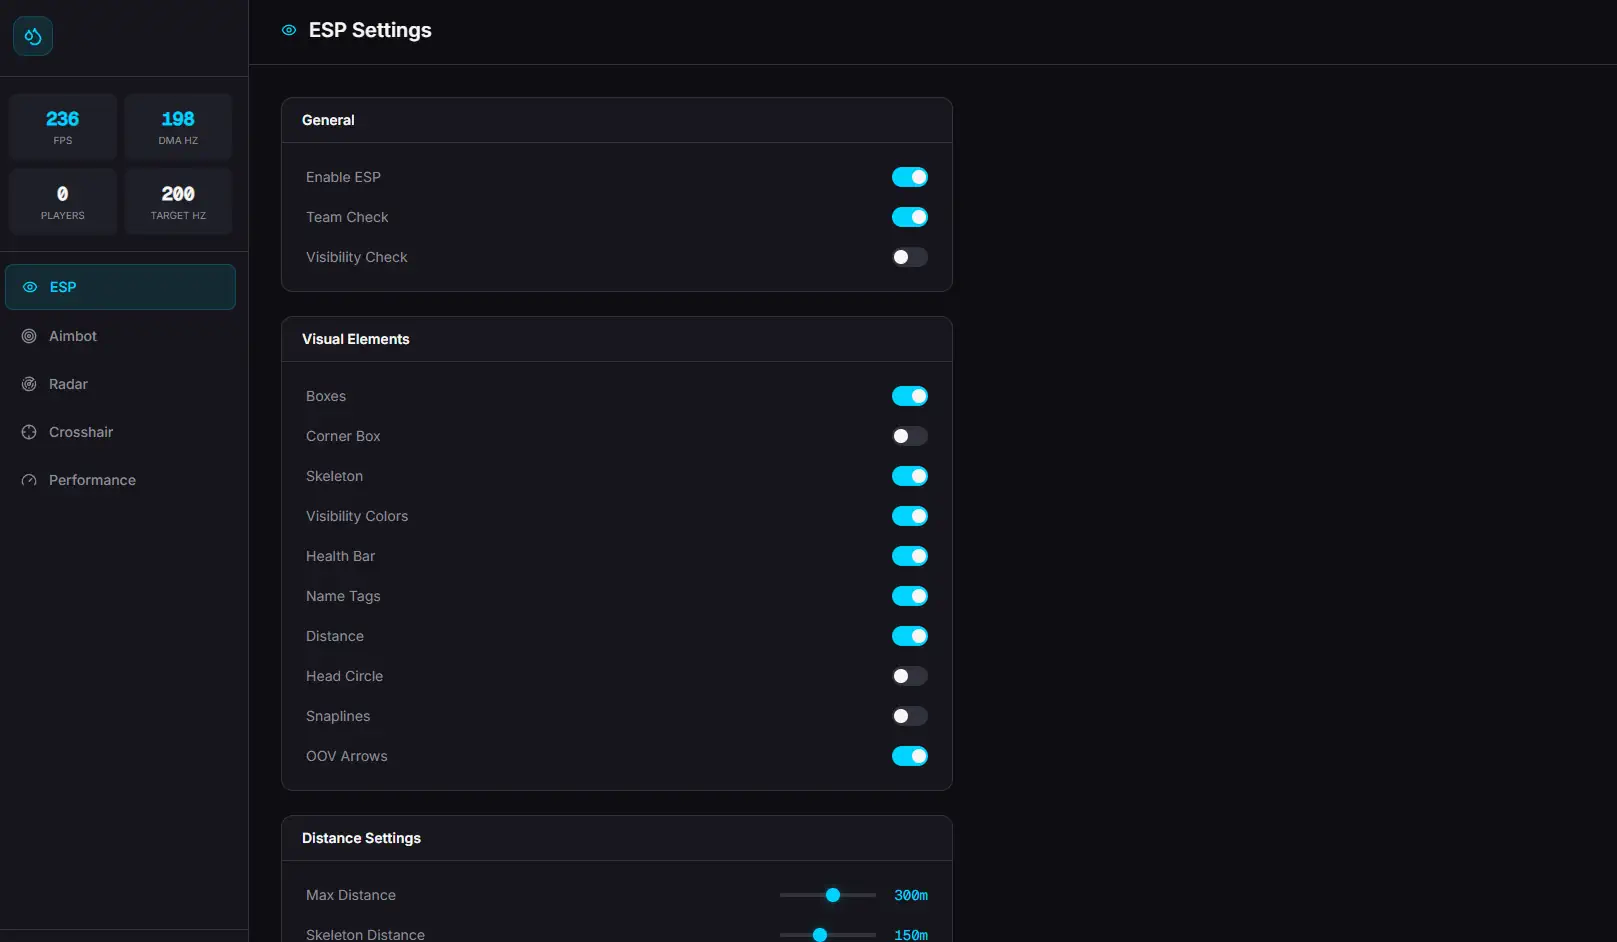
Task: Turn on Visibility Check toggle
Action: (x=909, y=257)
